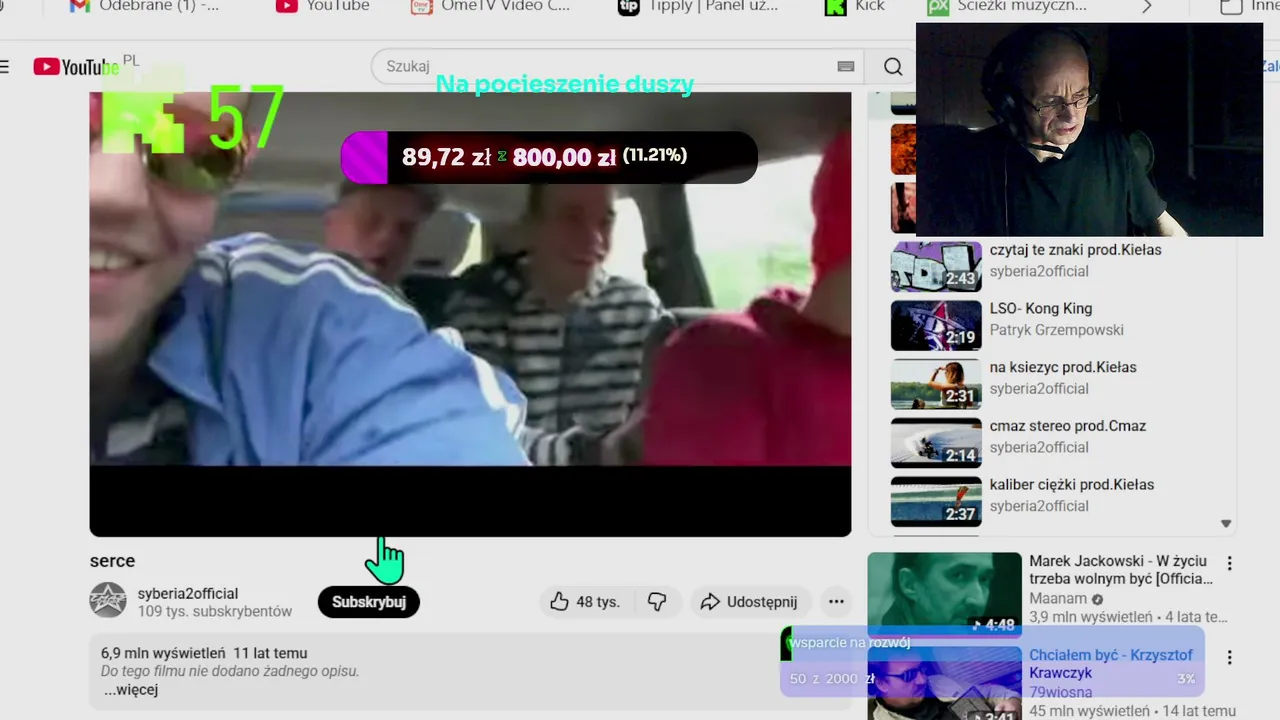
Task: Open the 79wiosna channel name
Action: (1061, 692)
